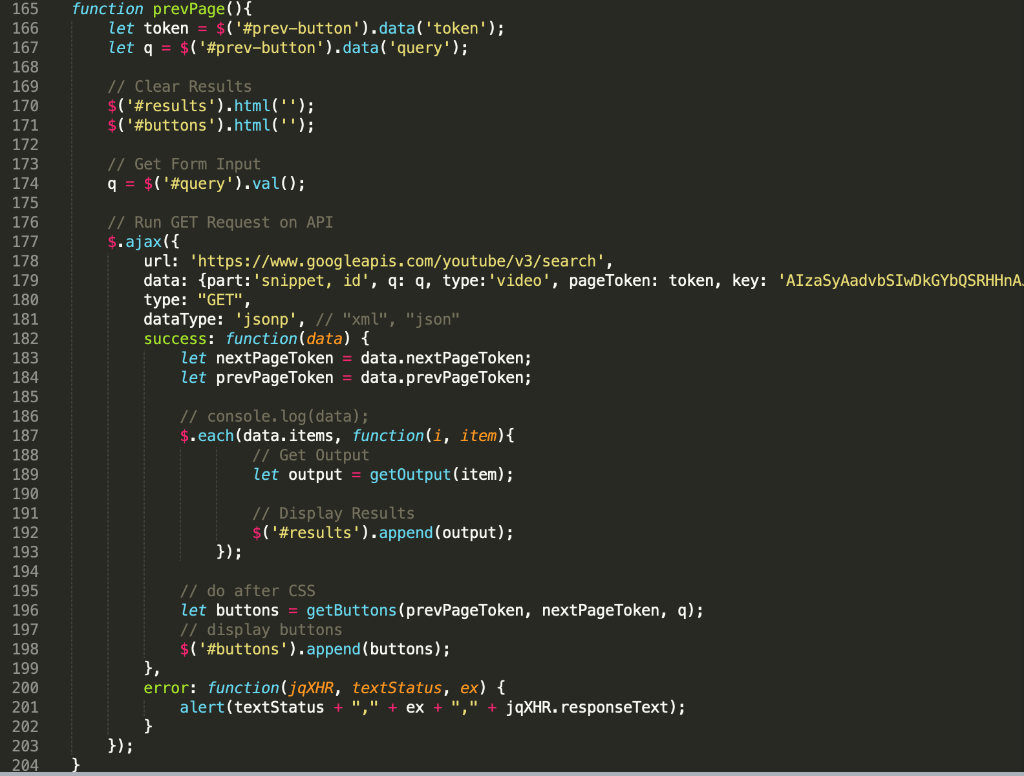Click the prevPage function name on line 165

click(188, 9)
